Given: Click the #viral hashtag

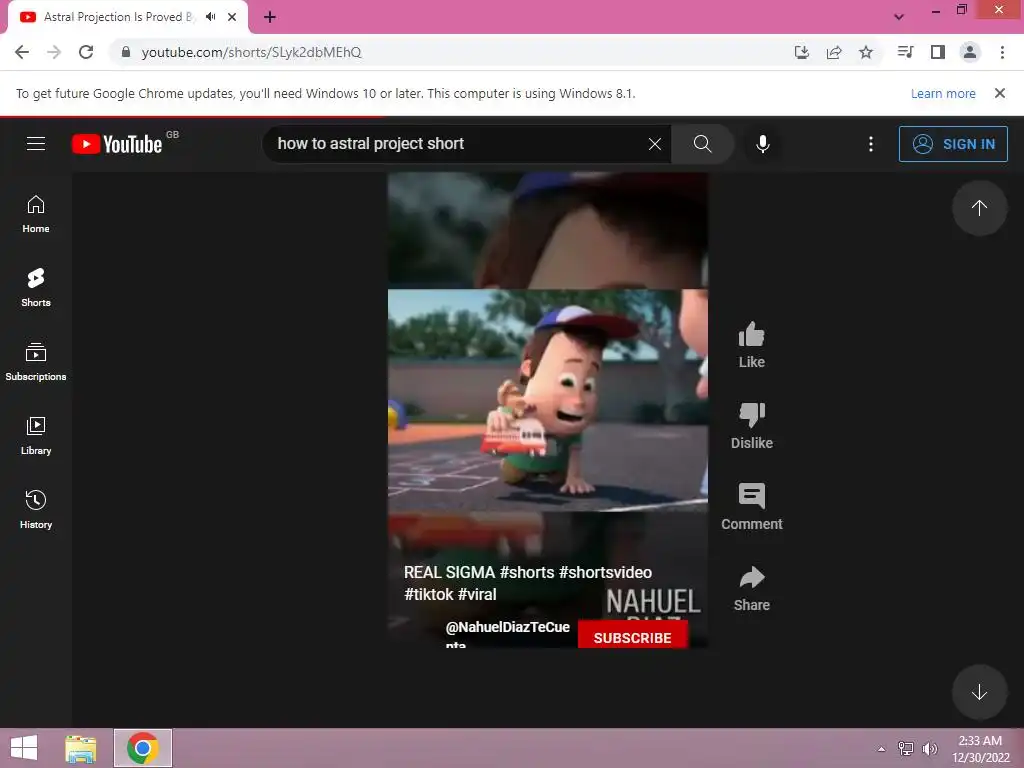Looking at the screenshot, I should click(477, 594).
